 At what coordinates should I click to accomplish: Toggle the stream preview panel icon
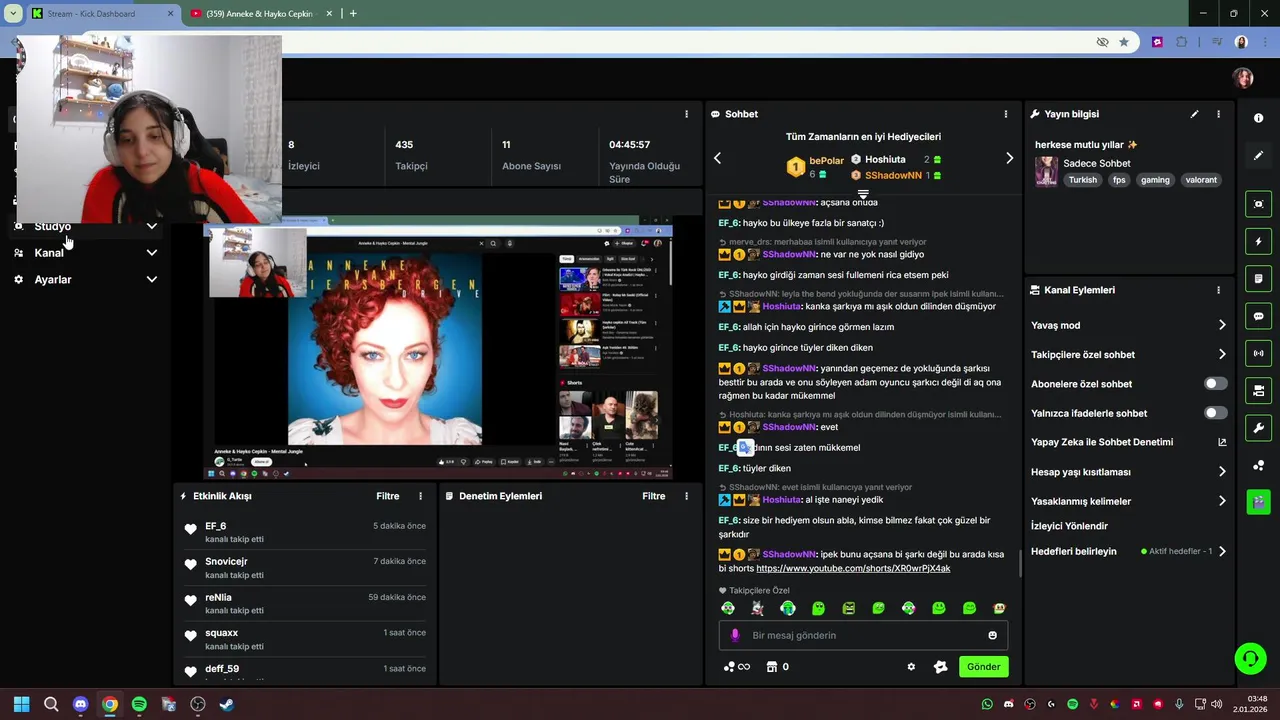point(1258,204)
